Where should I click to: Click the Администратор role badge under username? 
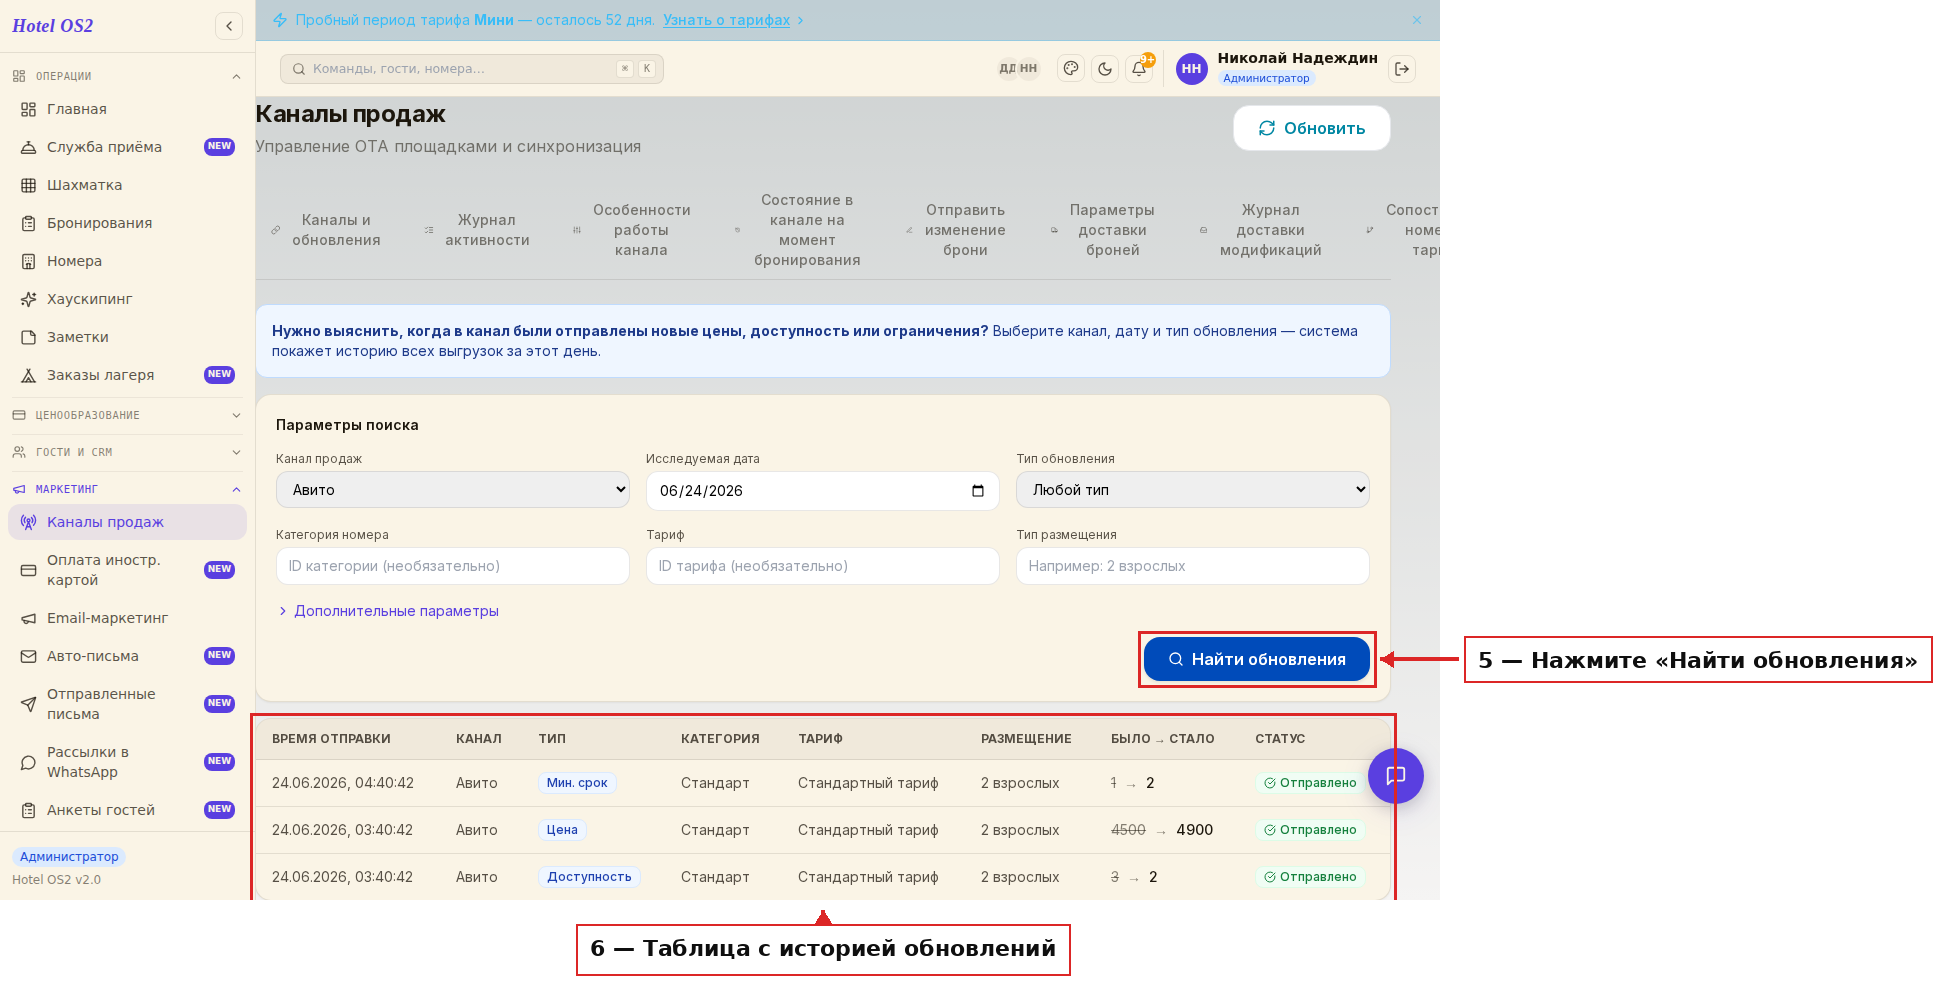pos(1266,78)
